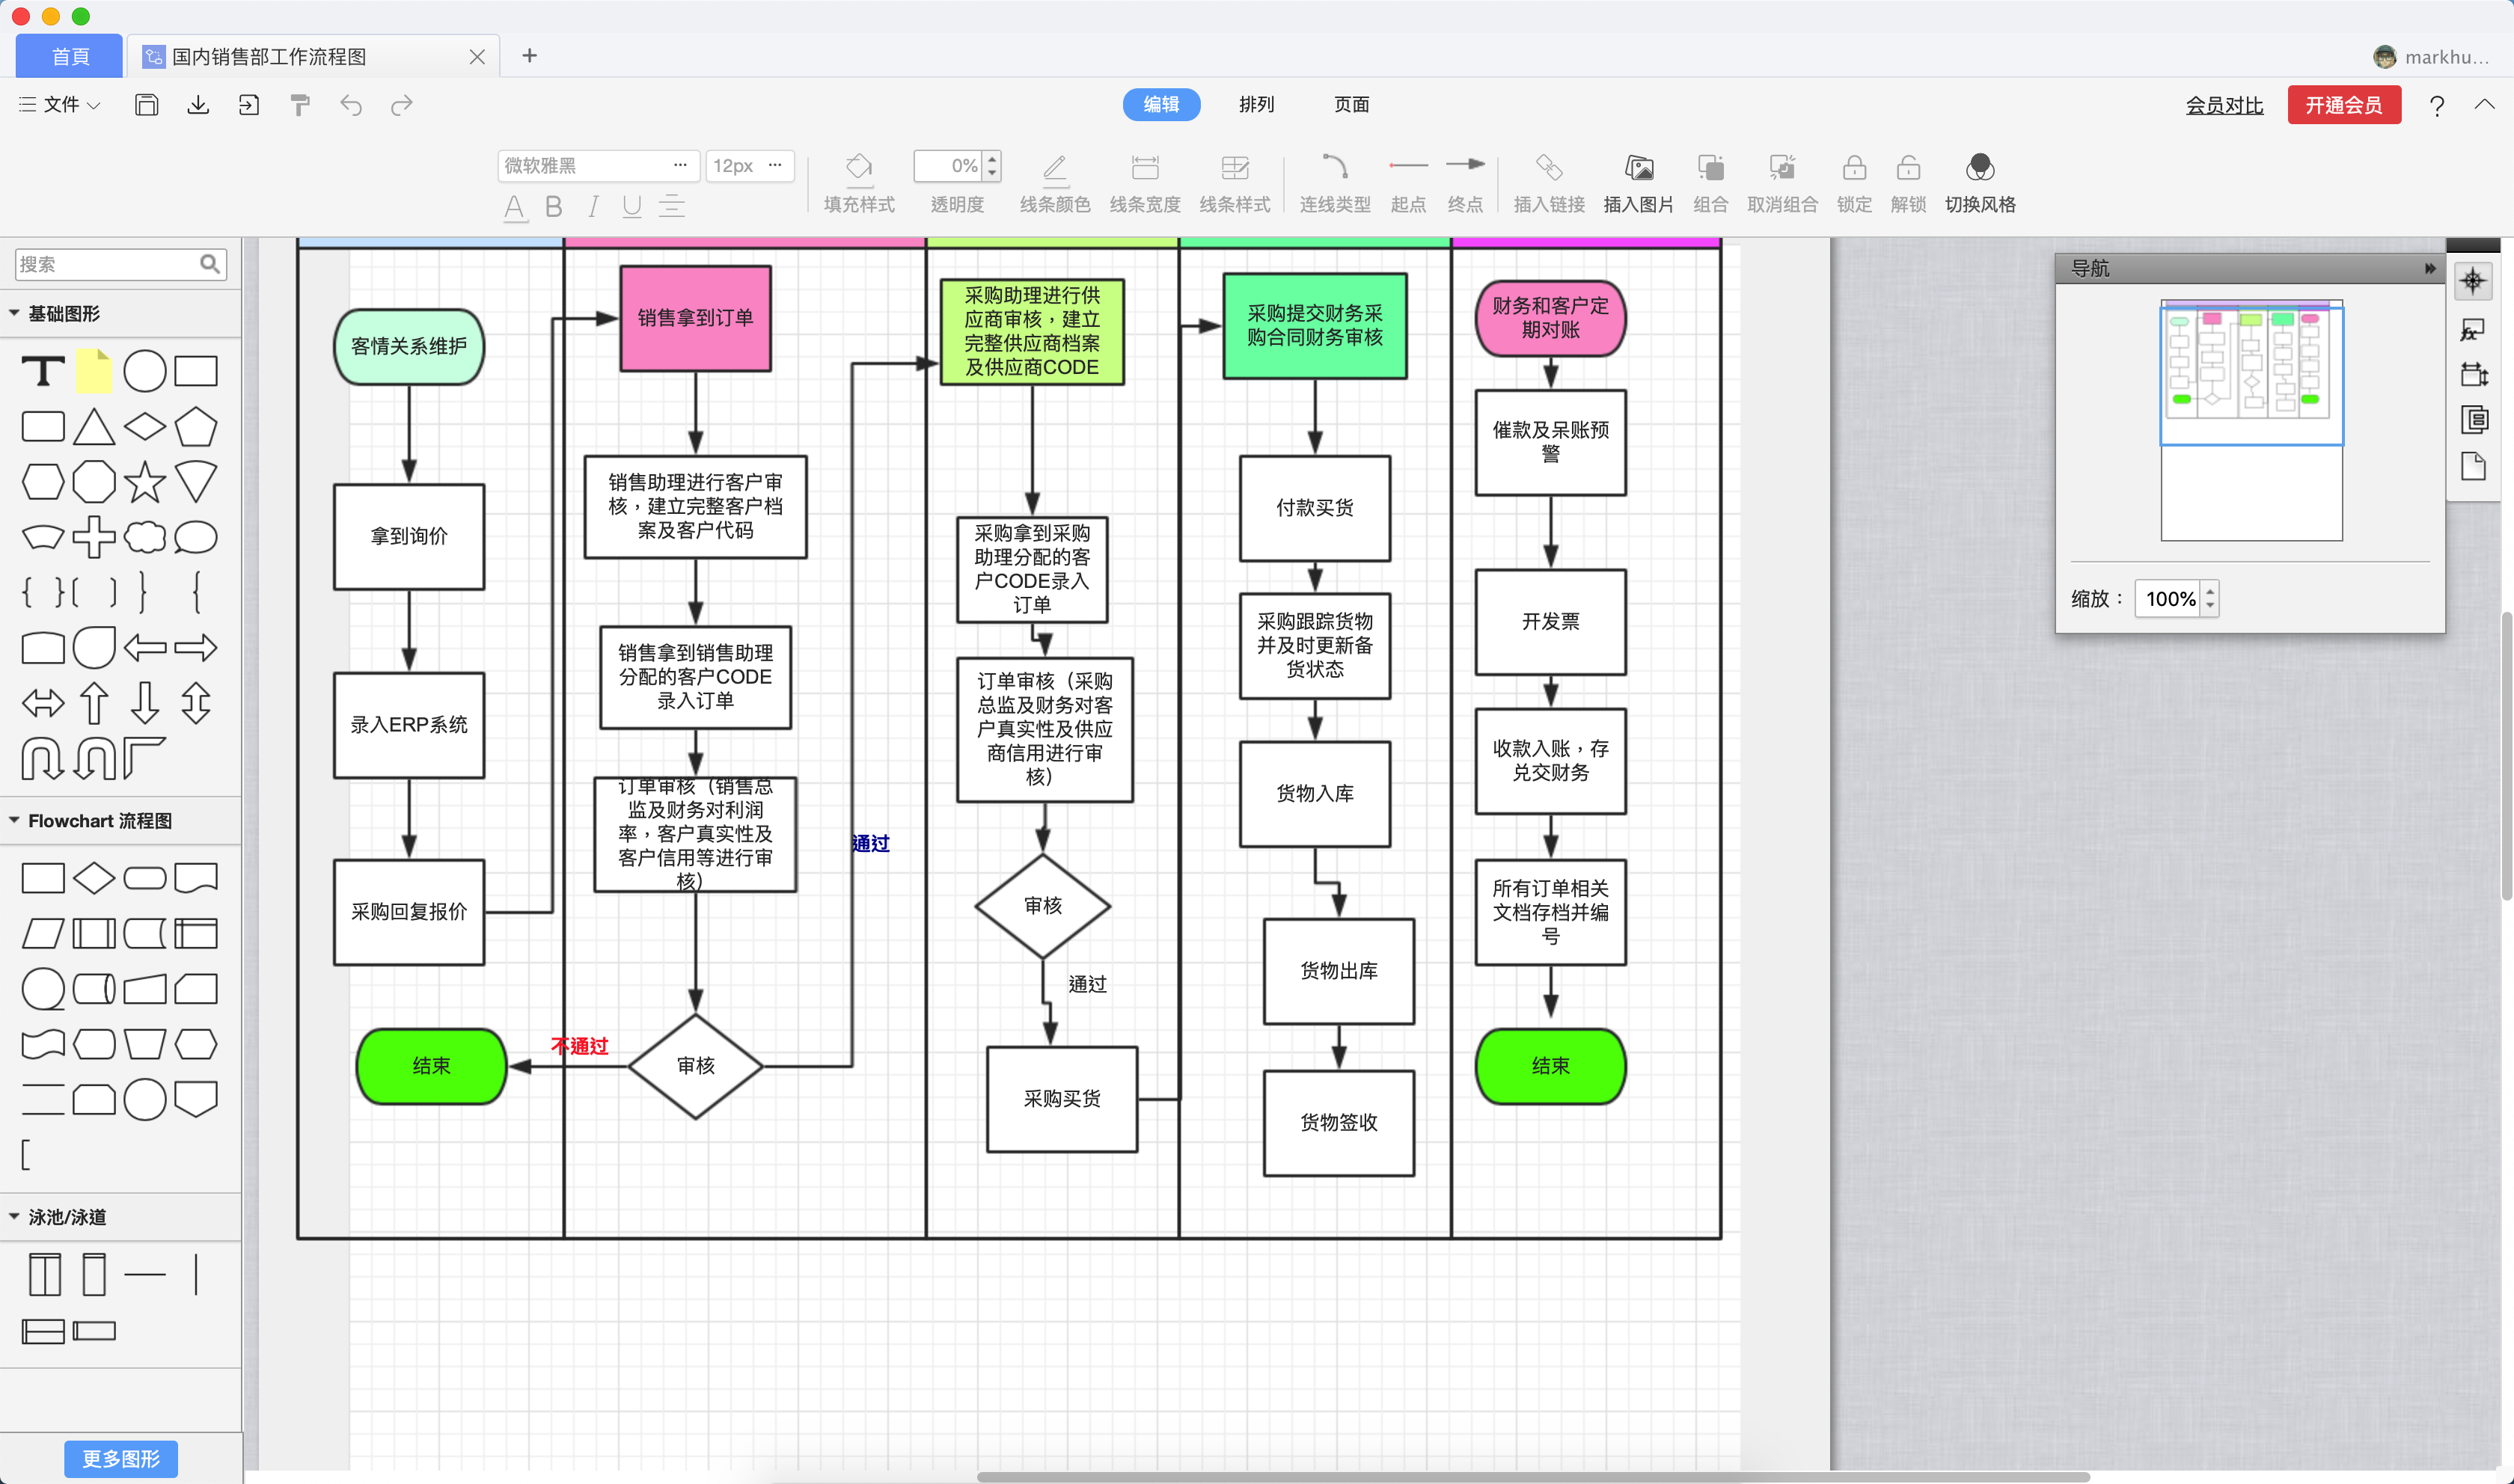Screen dimensions: 2514x1484
Task: Click the 透明度 percentage stepper
Action: click(x=992, y=165)
